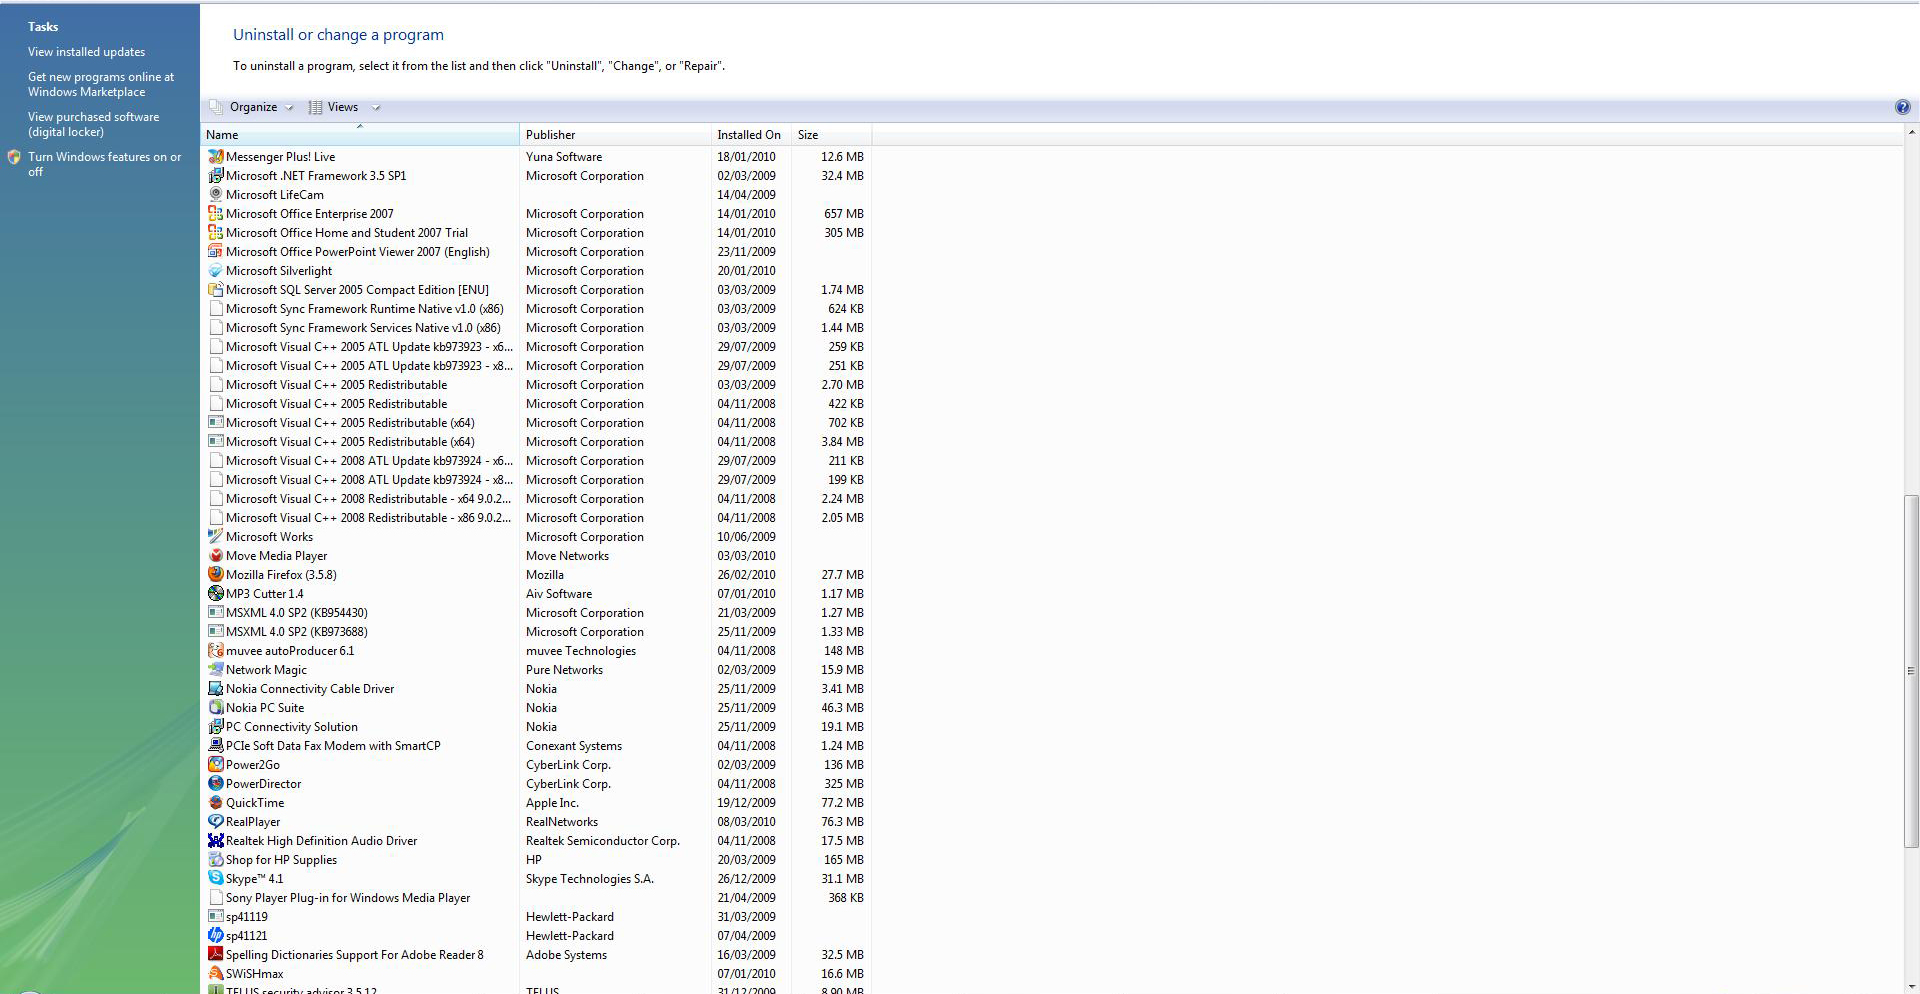The height and width of the screenshot is (994, 1920).
Task: Click the Microsoft Works icon
Action: (215, 536)
